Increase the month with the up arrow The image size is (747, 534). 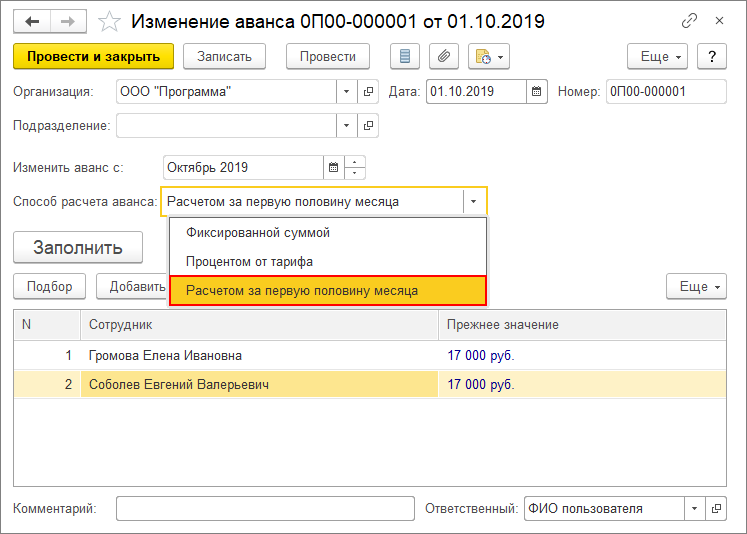pyautogui.click(x=354, y=162)
